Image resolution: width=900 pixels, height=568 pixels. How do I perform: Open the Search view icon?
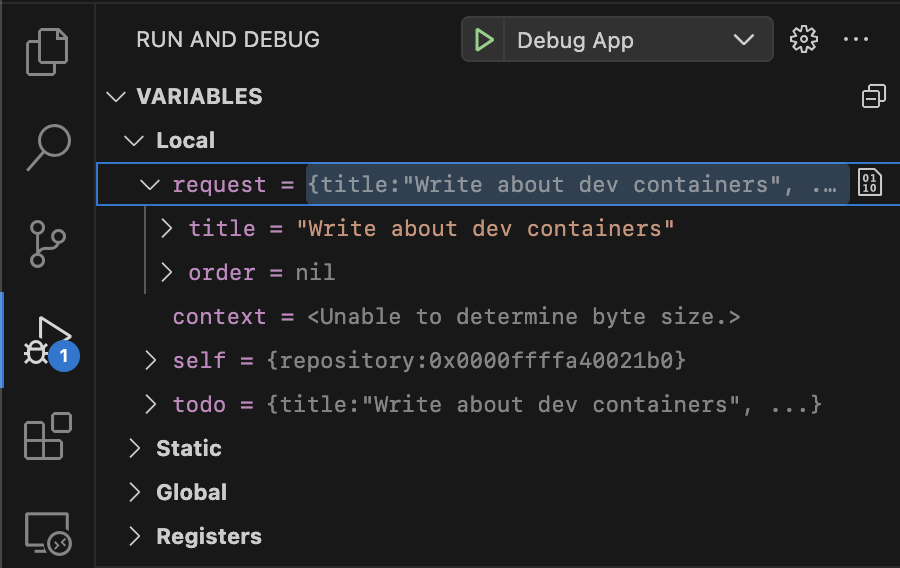coord(47,147)
